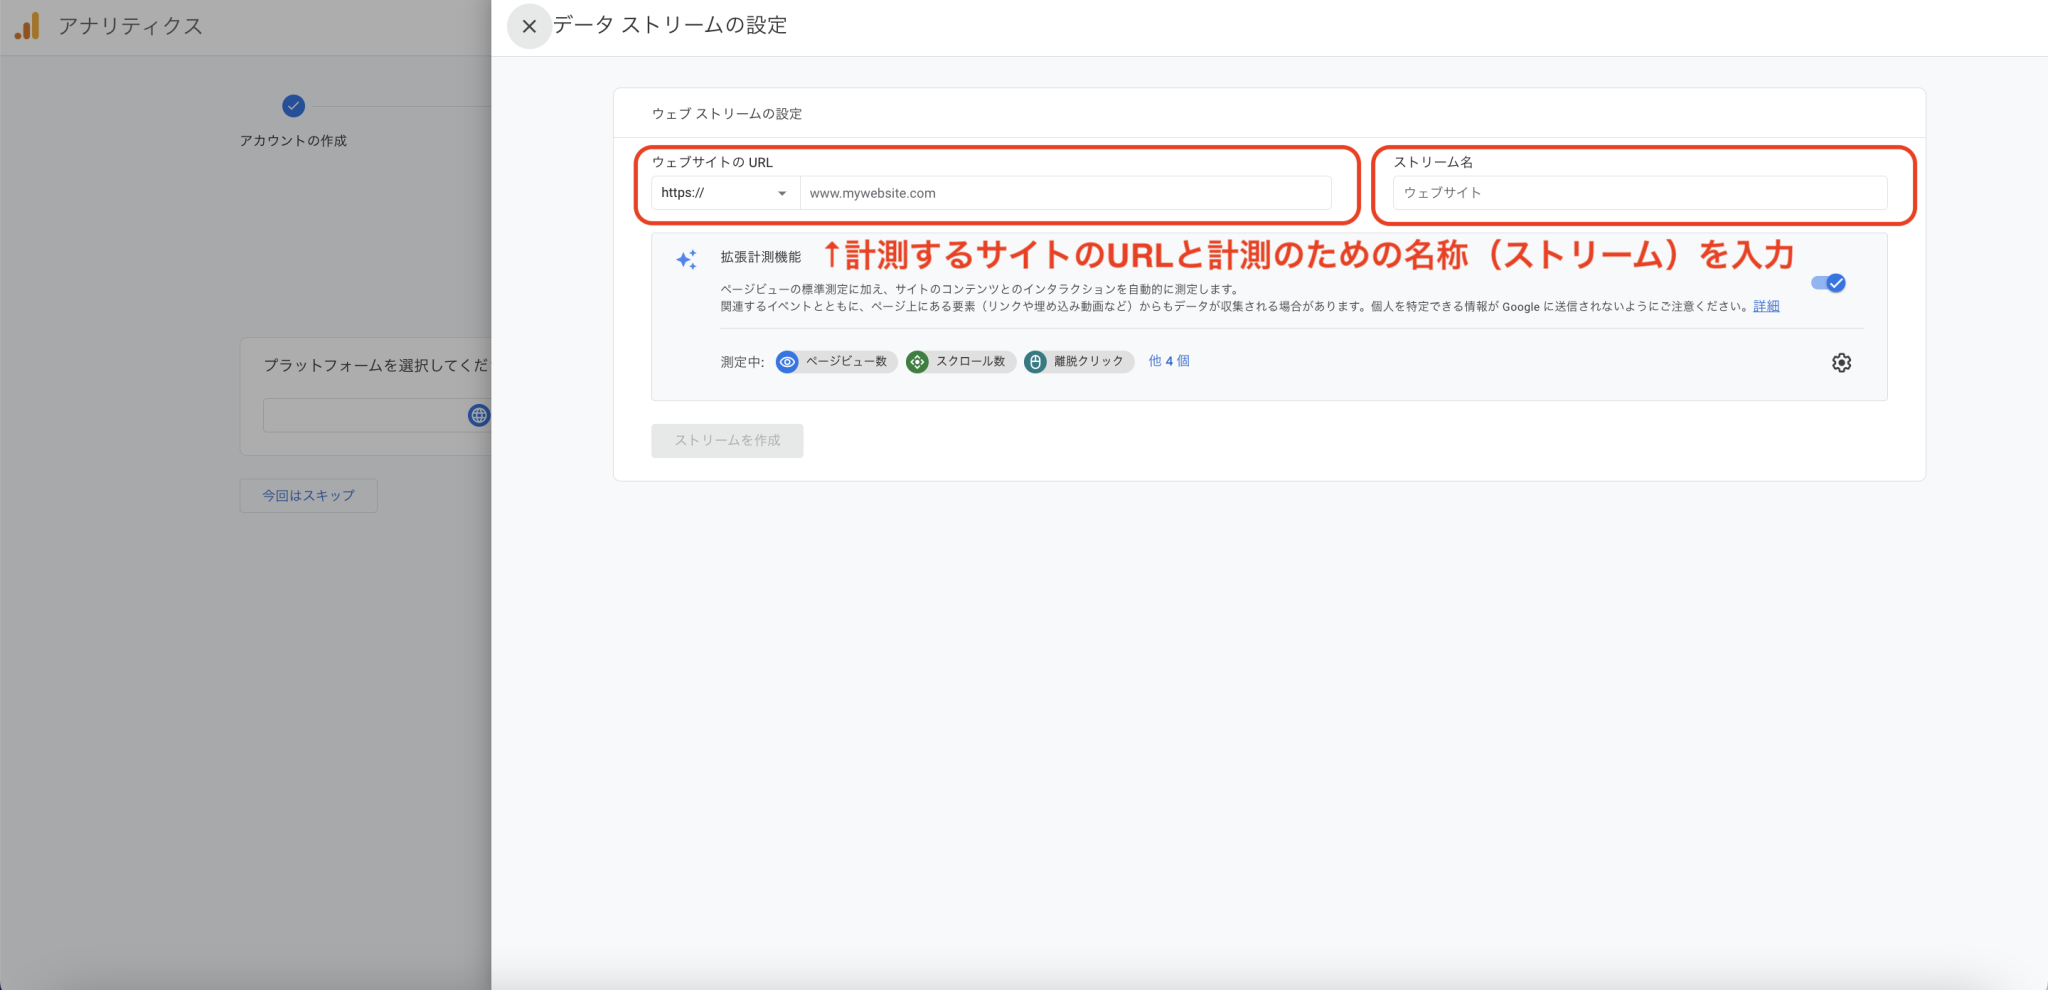Click the ページビュー数 eye icon chip

pos(789,362)
